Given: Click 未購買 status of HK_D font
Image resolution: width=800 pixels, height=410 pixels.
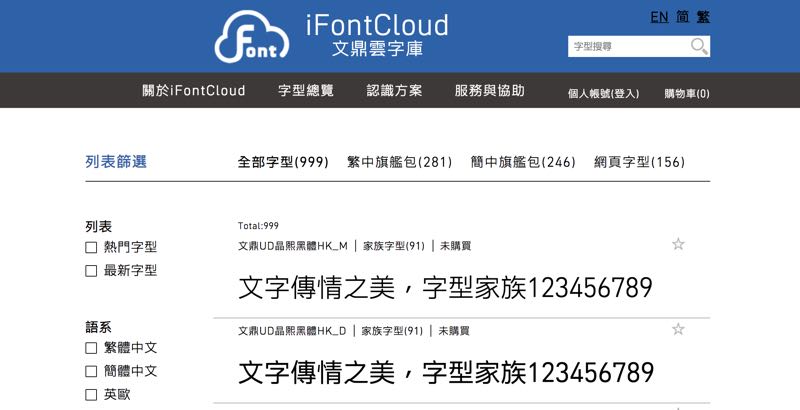Looking at the screenshot, I should (454, 331).
